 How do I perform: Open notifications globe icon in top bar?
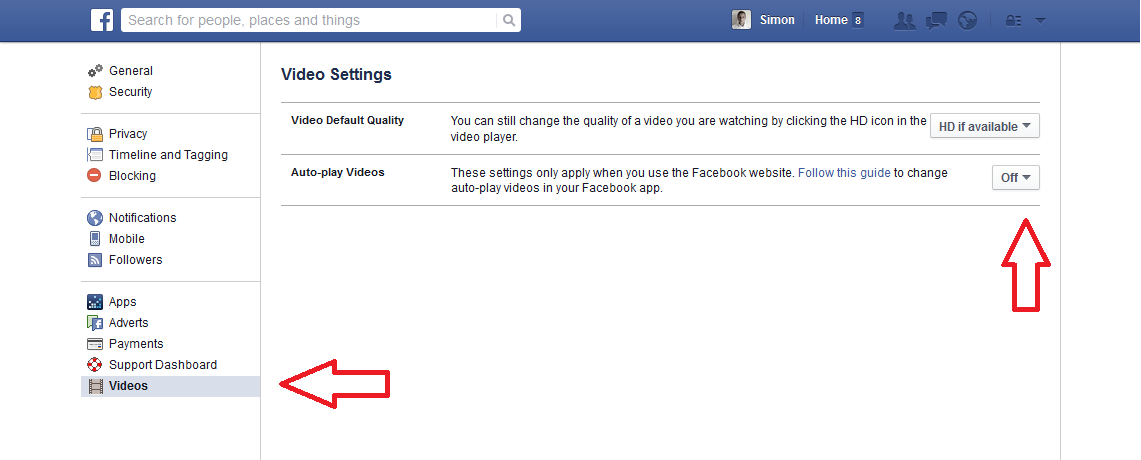tap(967, 20)
